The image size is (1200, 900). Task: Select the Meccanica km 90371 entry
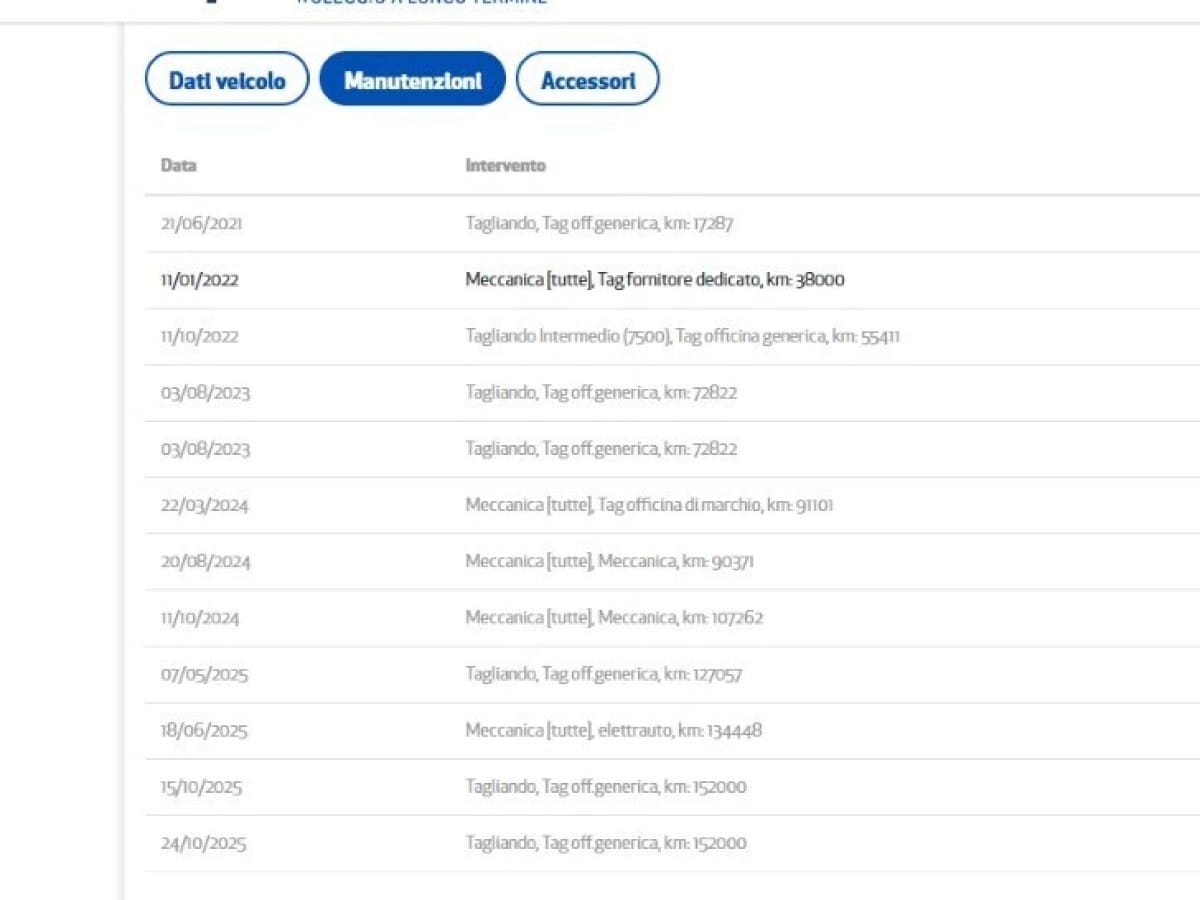(x=609, y=562)
